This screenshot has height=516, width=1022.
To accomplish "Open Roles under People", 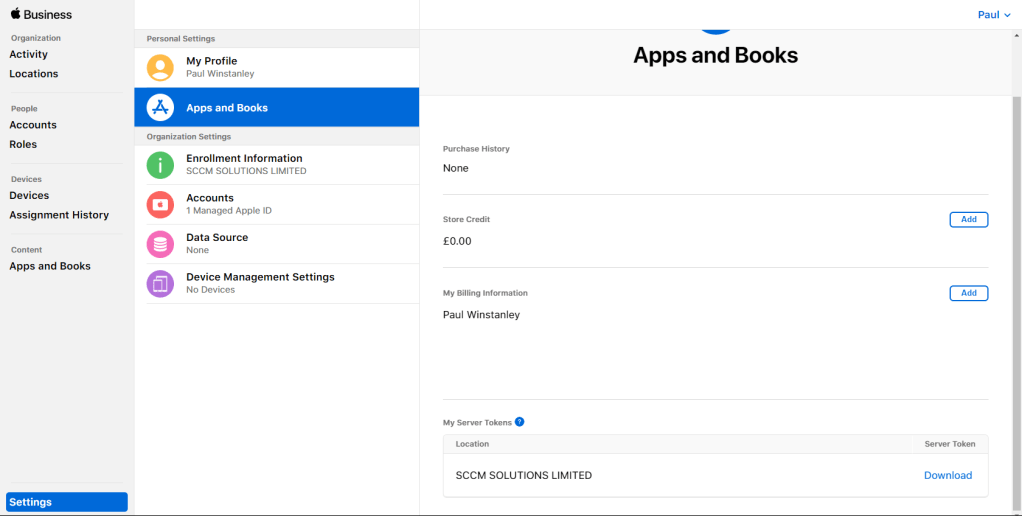I will coord(23,145).
